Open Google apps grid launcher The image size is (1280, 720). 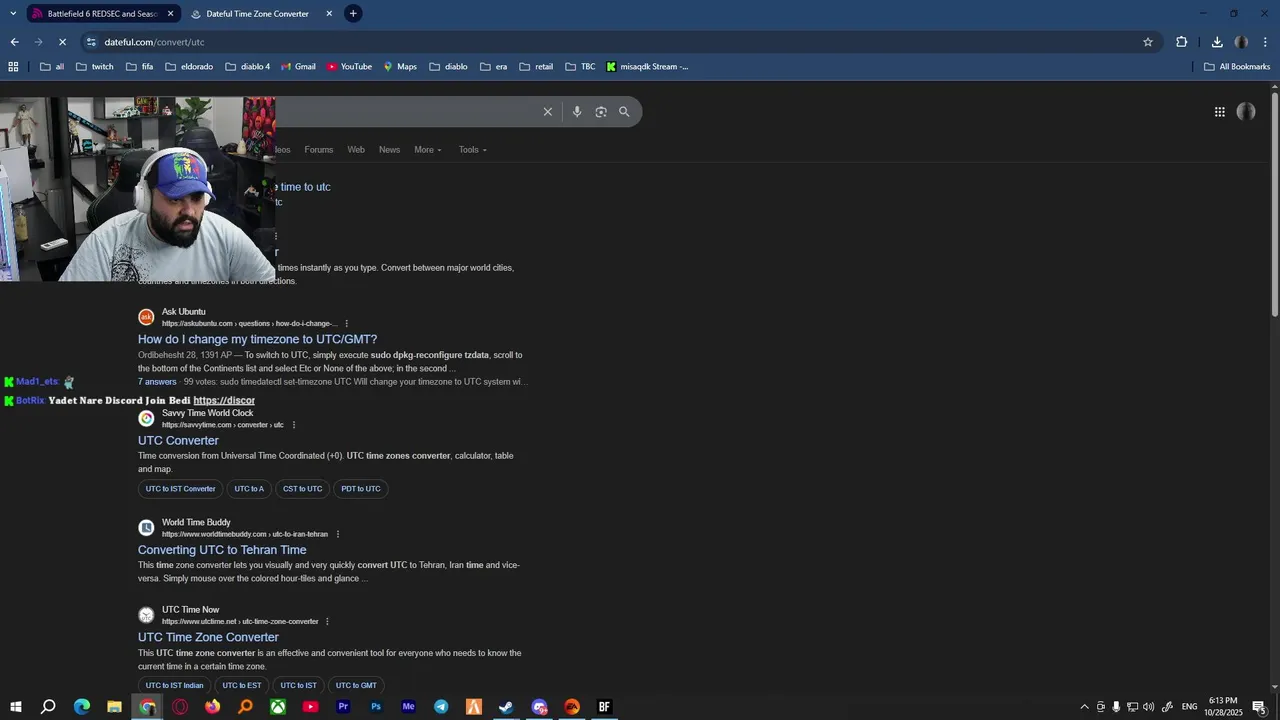point(1220,112)
